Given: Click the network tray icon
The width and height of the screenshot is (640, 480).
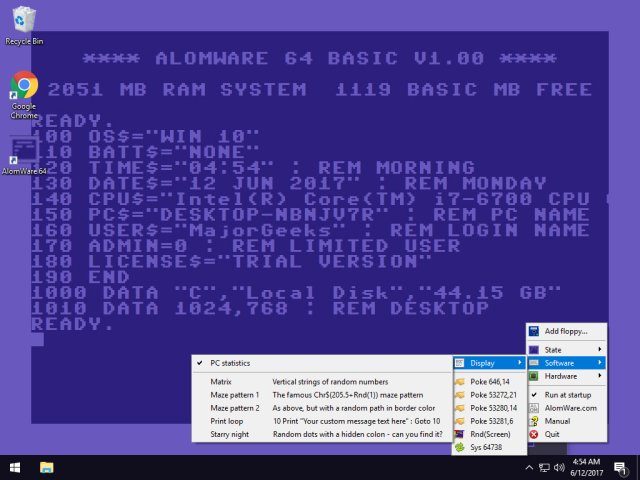Looking at the screenshot, I should 544,468.
